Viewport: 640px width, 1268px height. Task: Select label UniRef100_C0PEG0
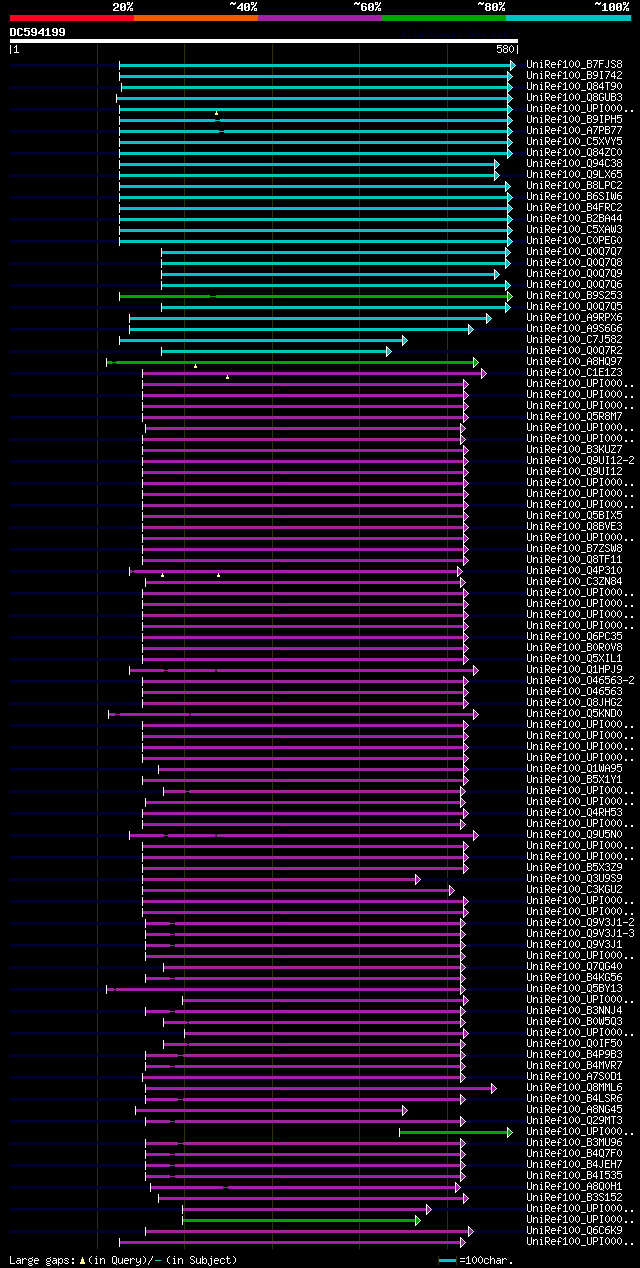pos(574,240)
